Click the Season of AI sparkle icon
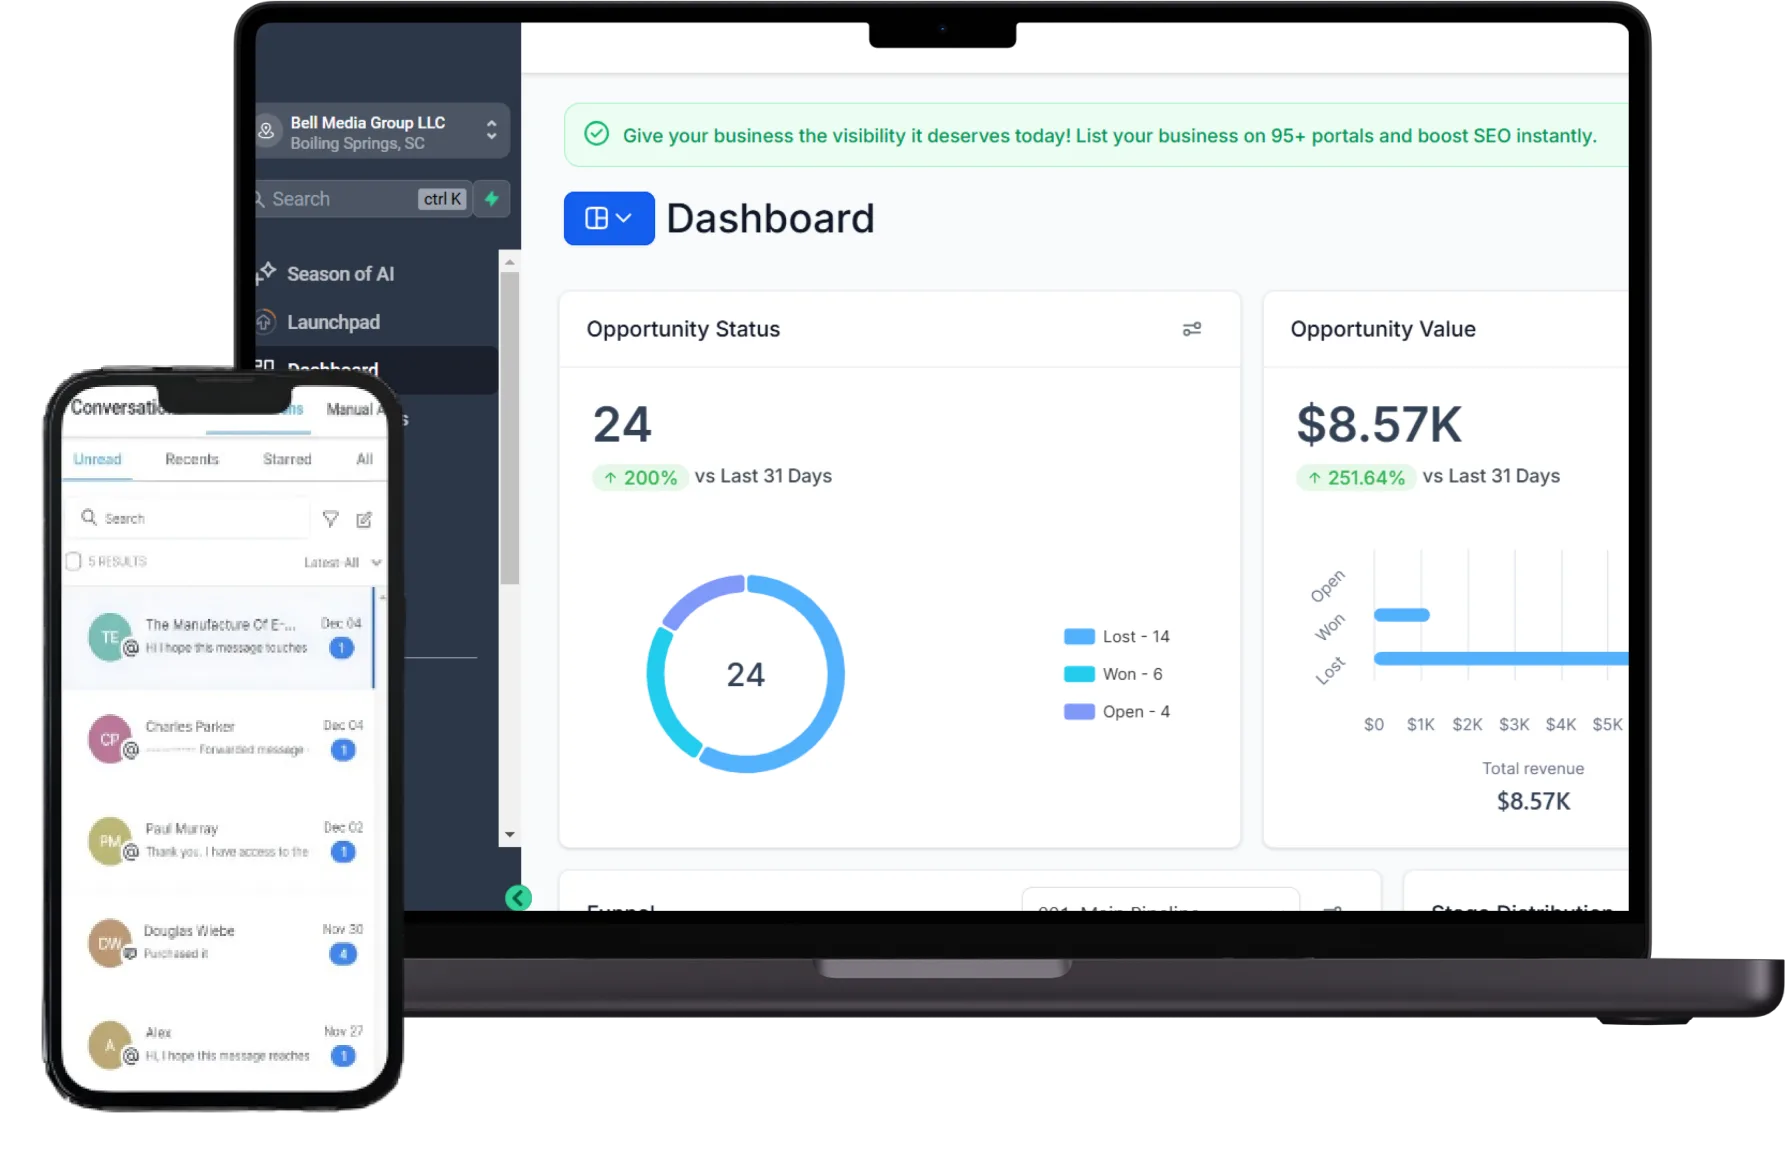1786x1152 pixels. coord(266,273)
